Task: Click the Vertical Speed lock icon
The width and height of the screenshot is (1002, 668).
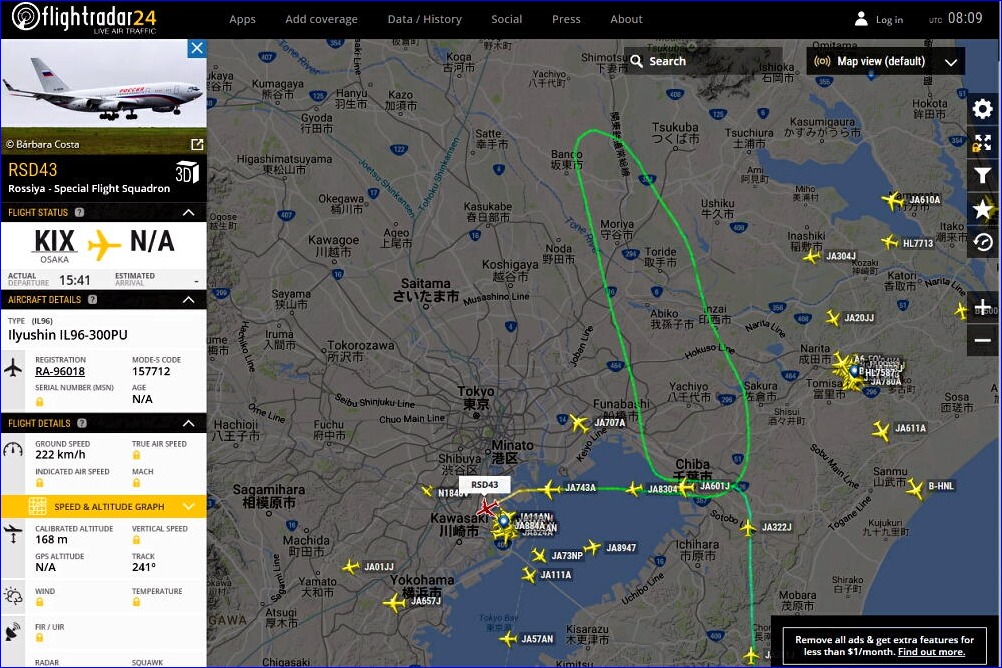Action: [136, 540]
